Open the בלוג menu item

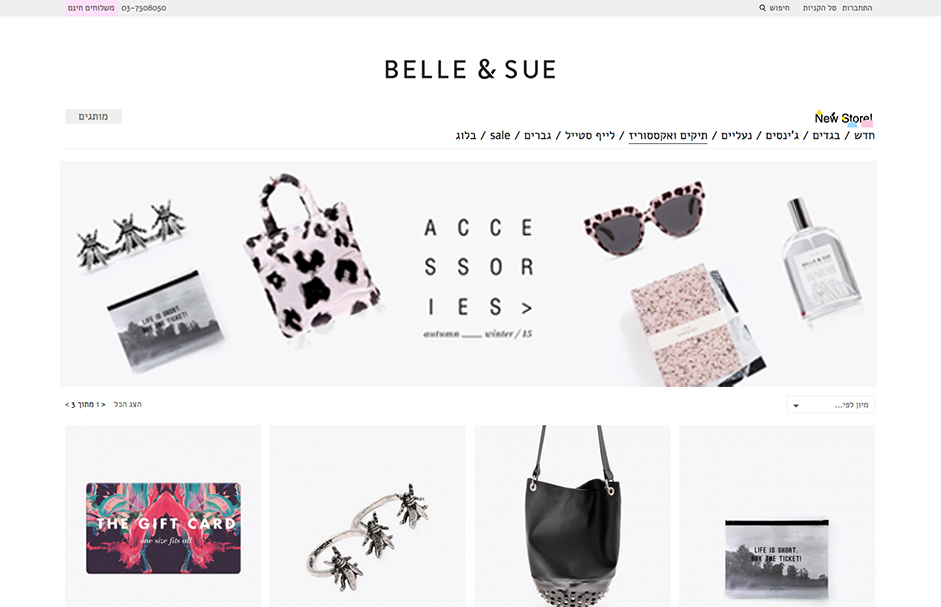point(466,135)
